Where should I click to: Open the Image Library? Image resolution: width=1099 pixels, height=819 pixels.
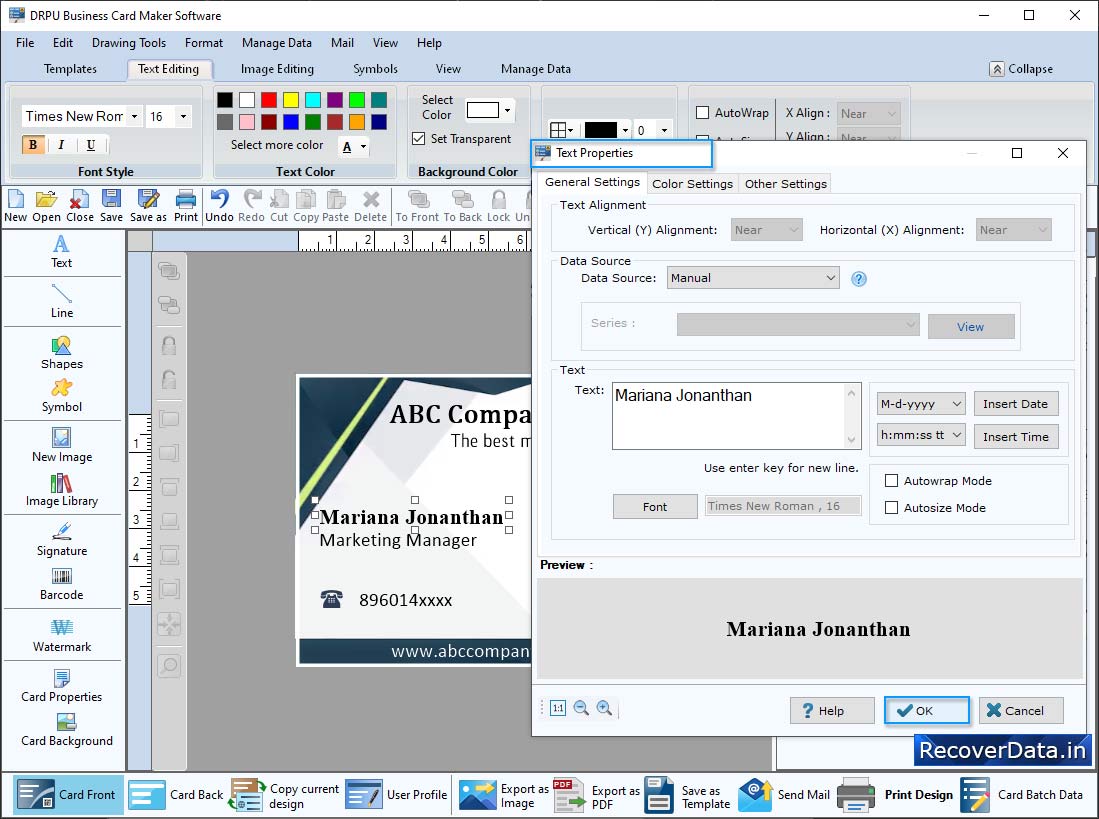coord(62,490)
